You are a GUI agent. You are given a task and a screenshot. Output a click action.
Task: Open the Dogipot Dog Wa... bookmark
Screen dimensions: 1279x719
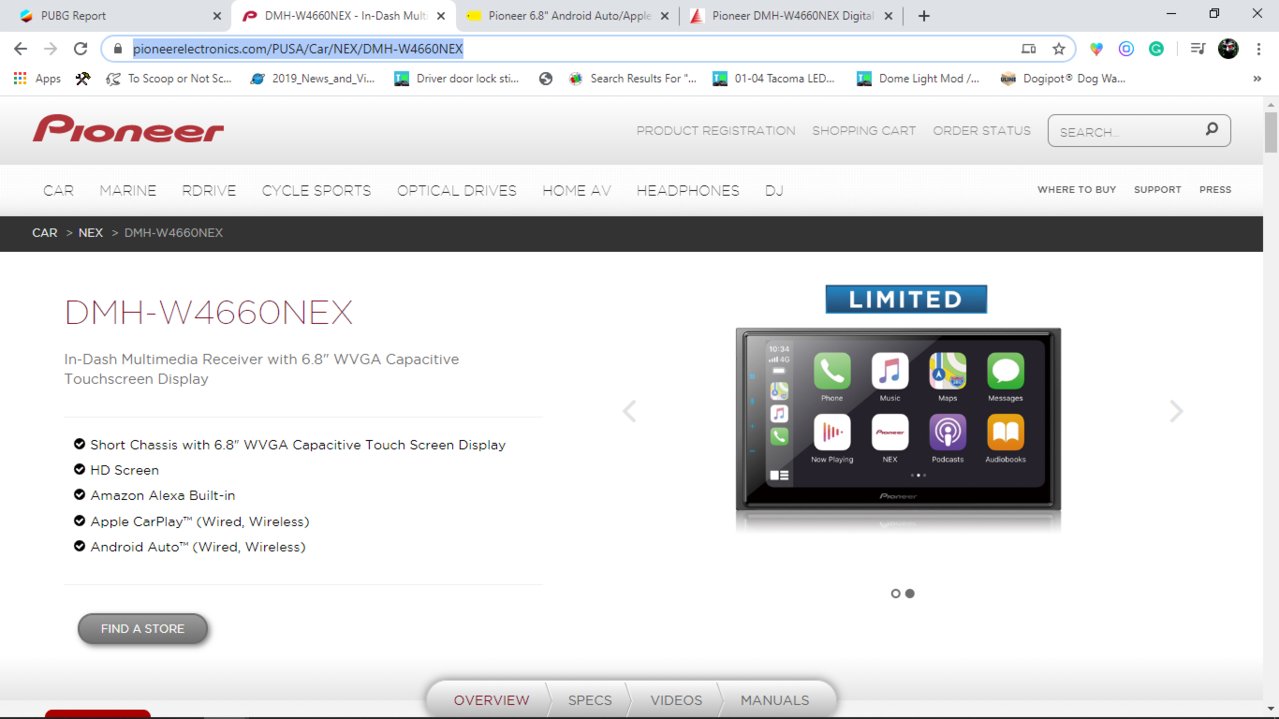(1063, 78)
